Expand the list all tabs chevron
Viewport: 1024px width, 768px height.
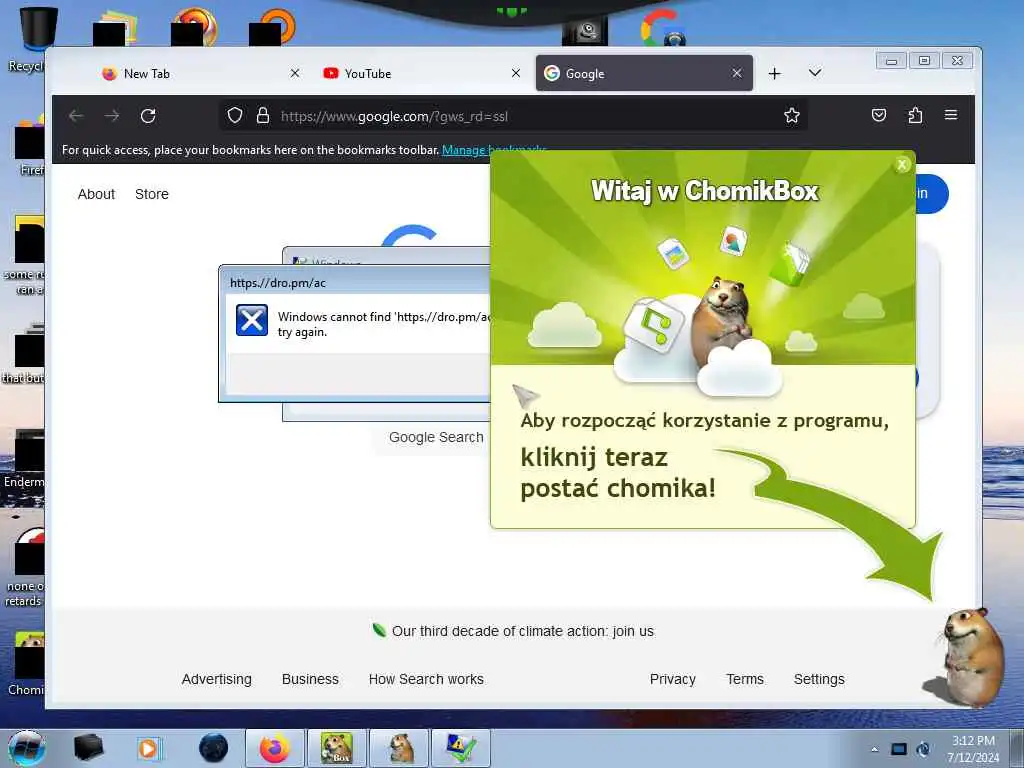point(814,73)
